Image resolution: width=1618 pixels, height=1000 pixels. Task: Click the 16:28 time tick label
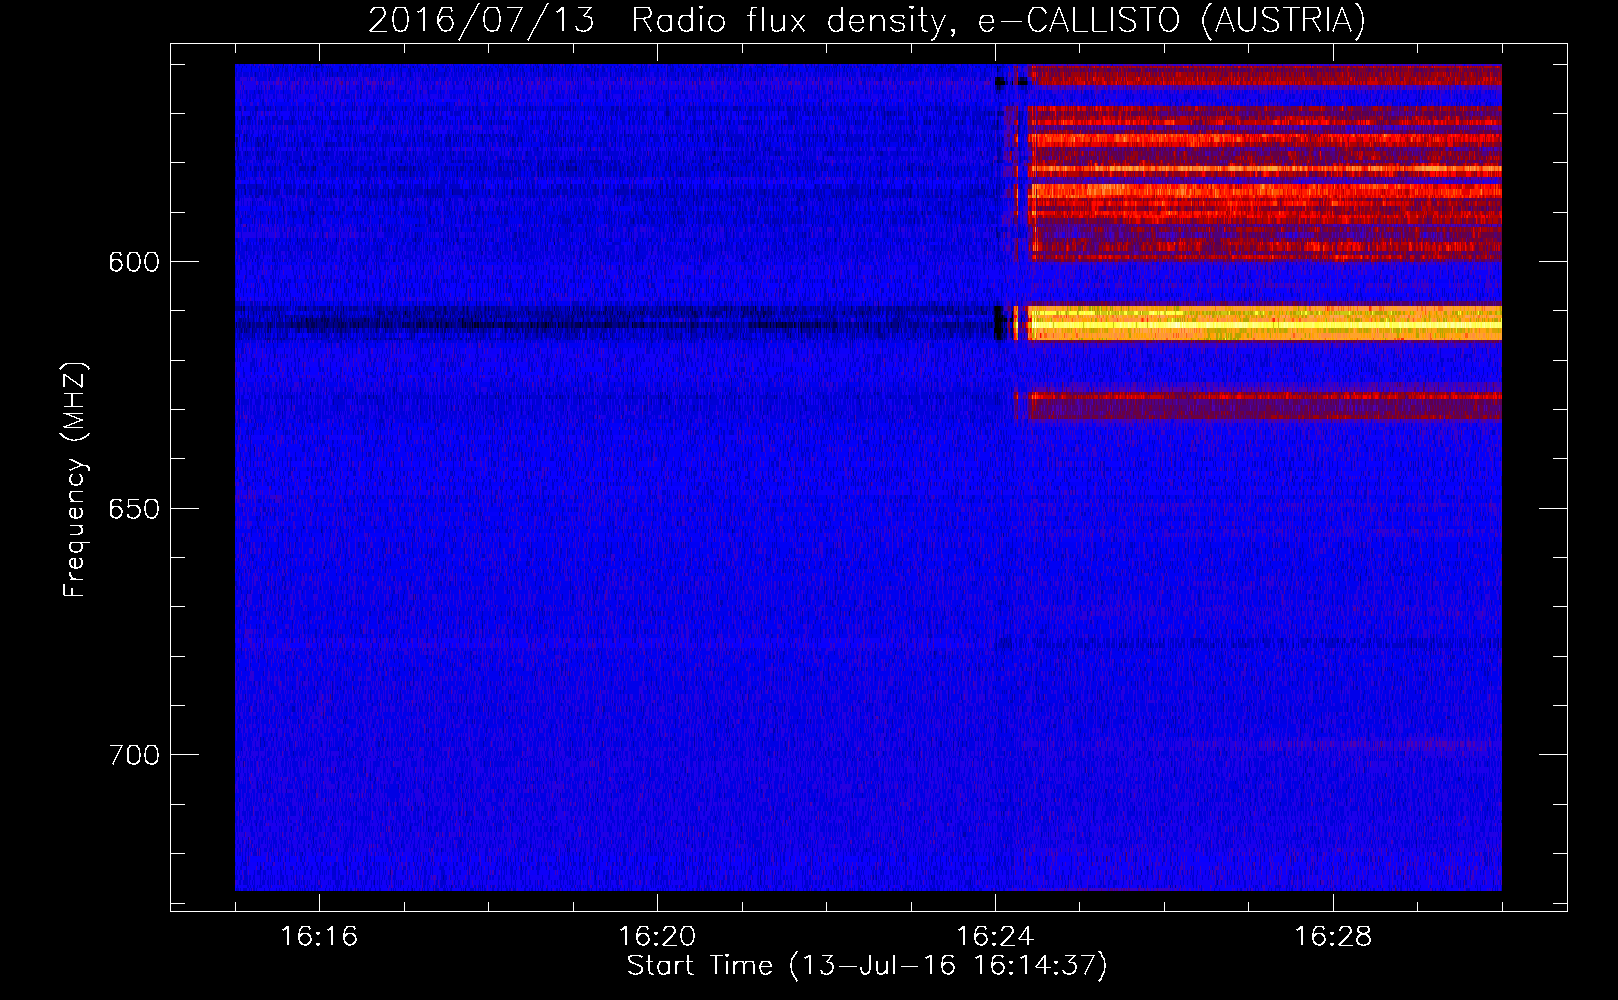point(1333,936)
